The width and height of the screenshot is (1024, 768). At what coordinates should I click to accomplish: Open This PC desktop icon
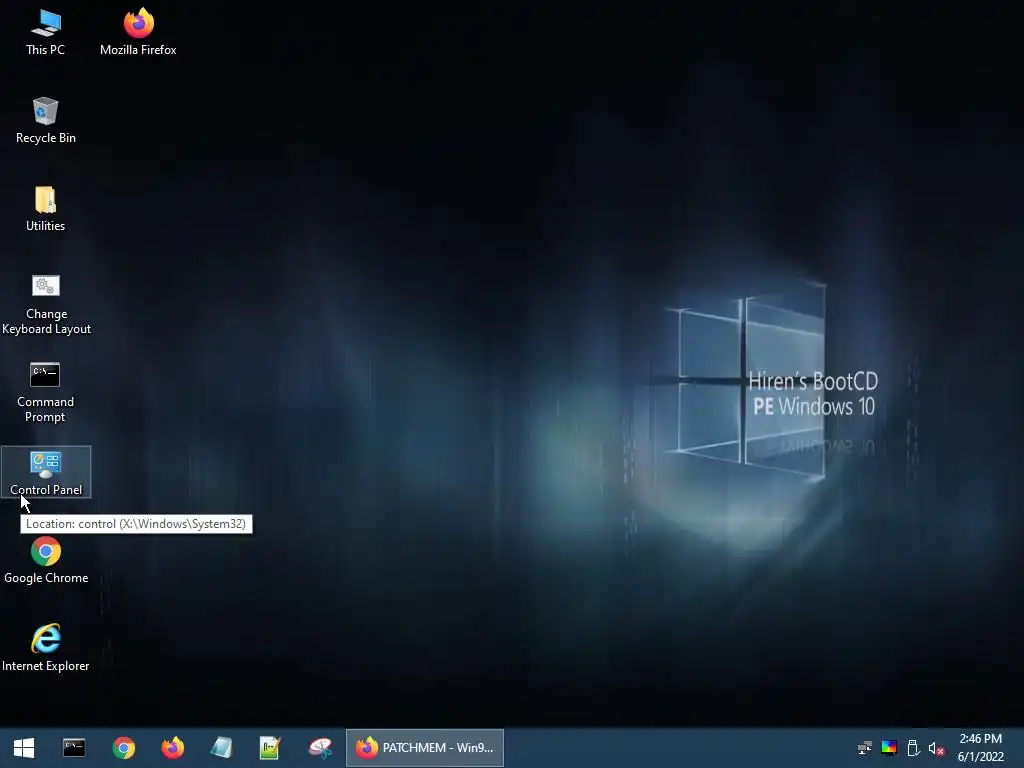(45, 32)
